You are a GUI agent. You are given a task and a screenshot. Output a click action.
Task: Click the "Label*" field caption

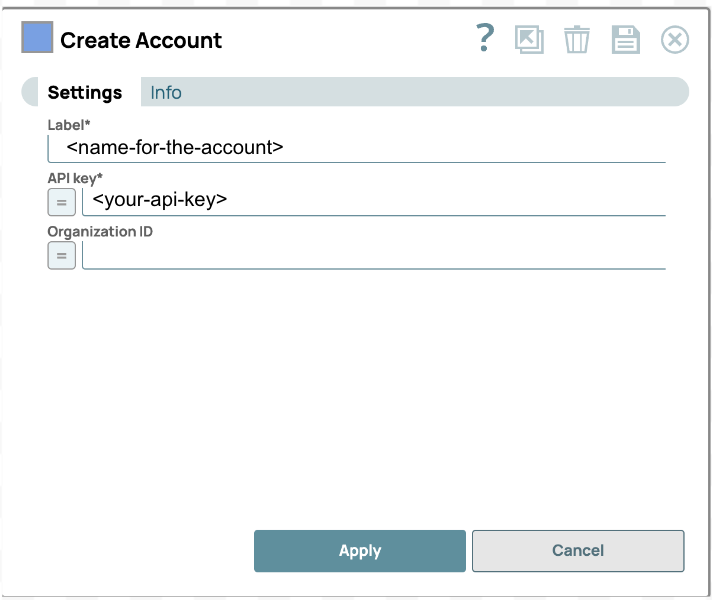point(69,125)
